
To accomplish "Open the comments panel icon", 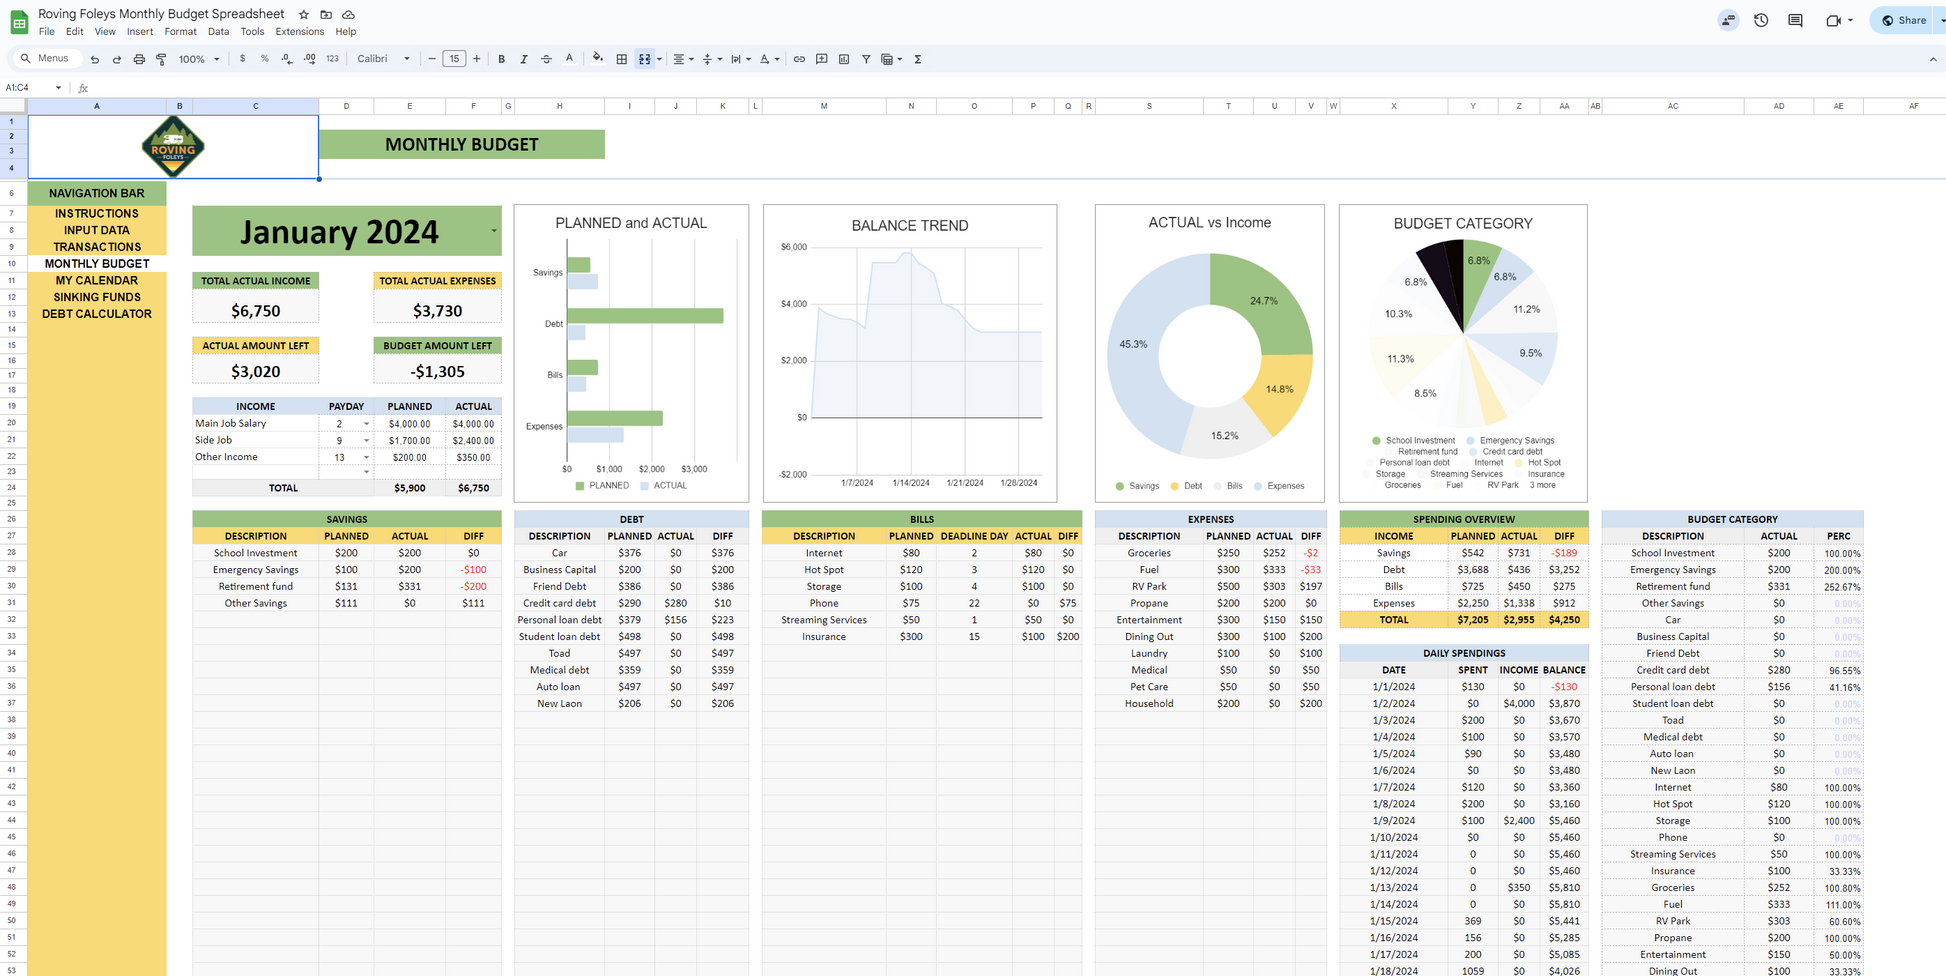I will click(1795, 20).
